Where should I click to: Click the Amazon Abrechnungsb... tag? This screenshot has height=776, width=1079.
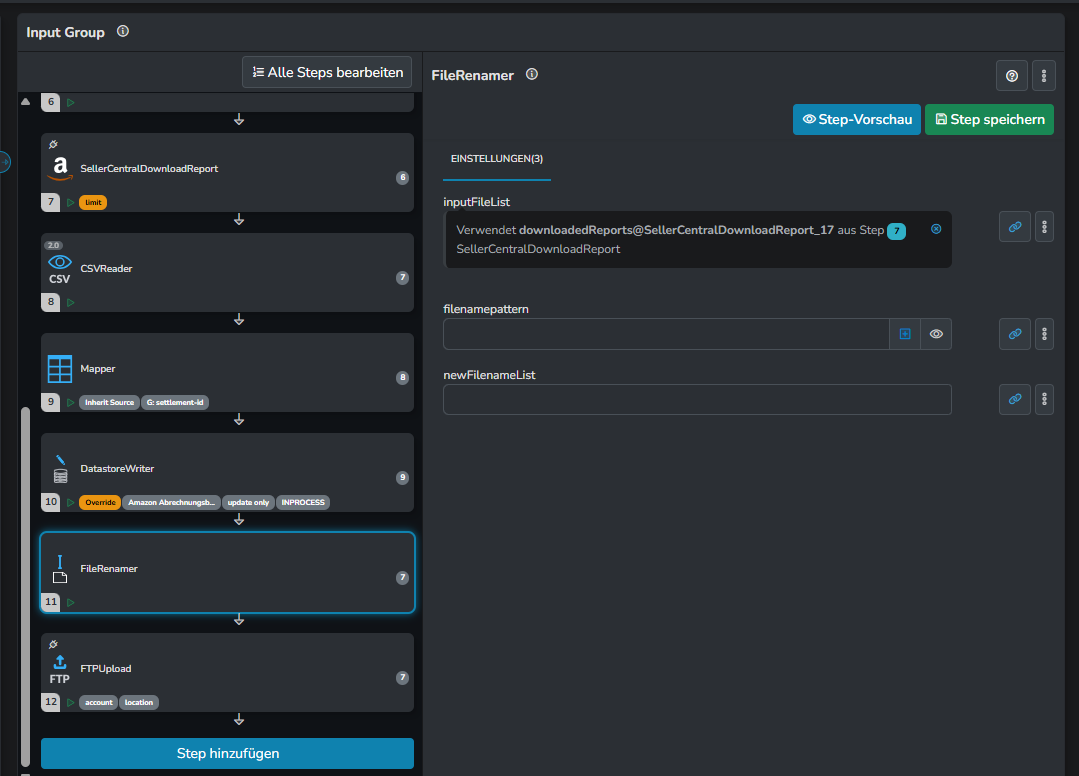[171, 502]
